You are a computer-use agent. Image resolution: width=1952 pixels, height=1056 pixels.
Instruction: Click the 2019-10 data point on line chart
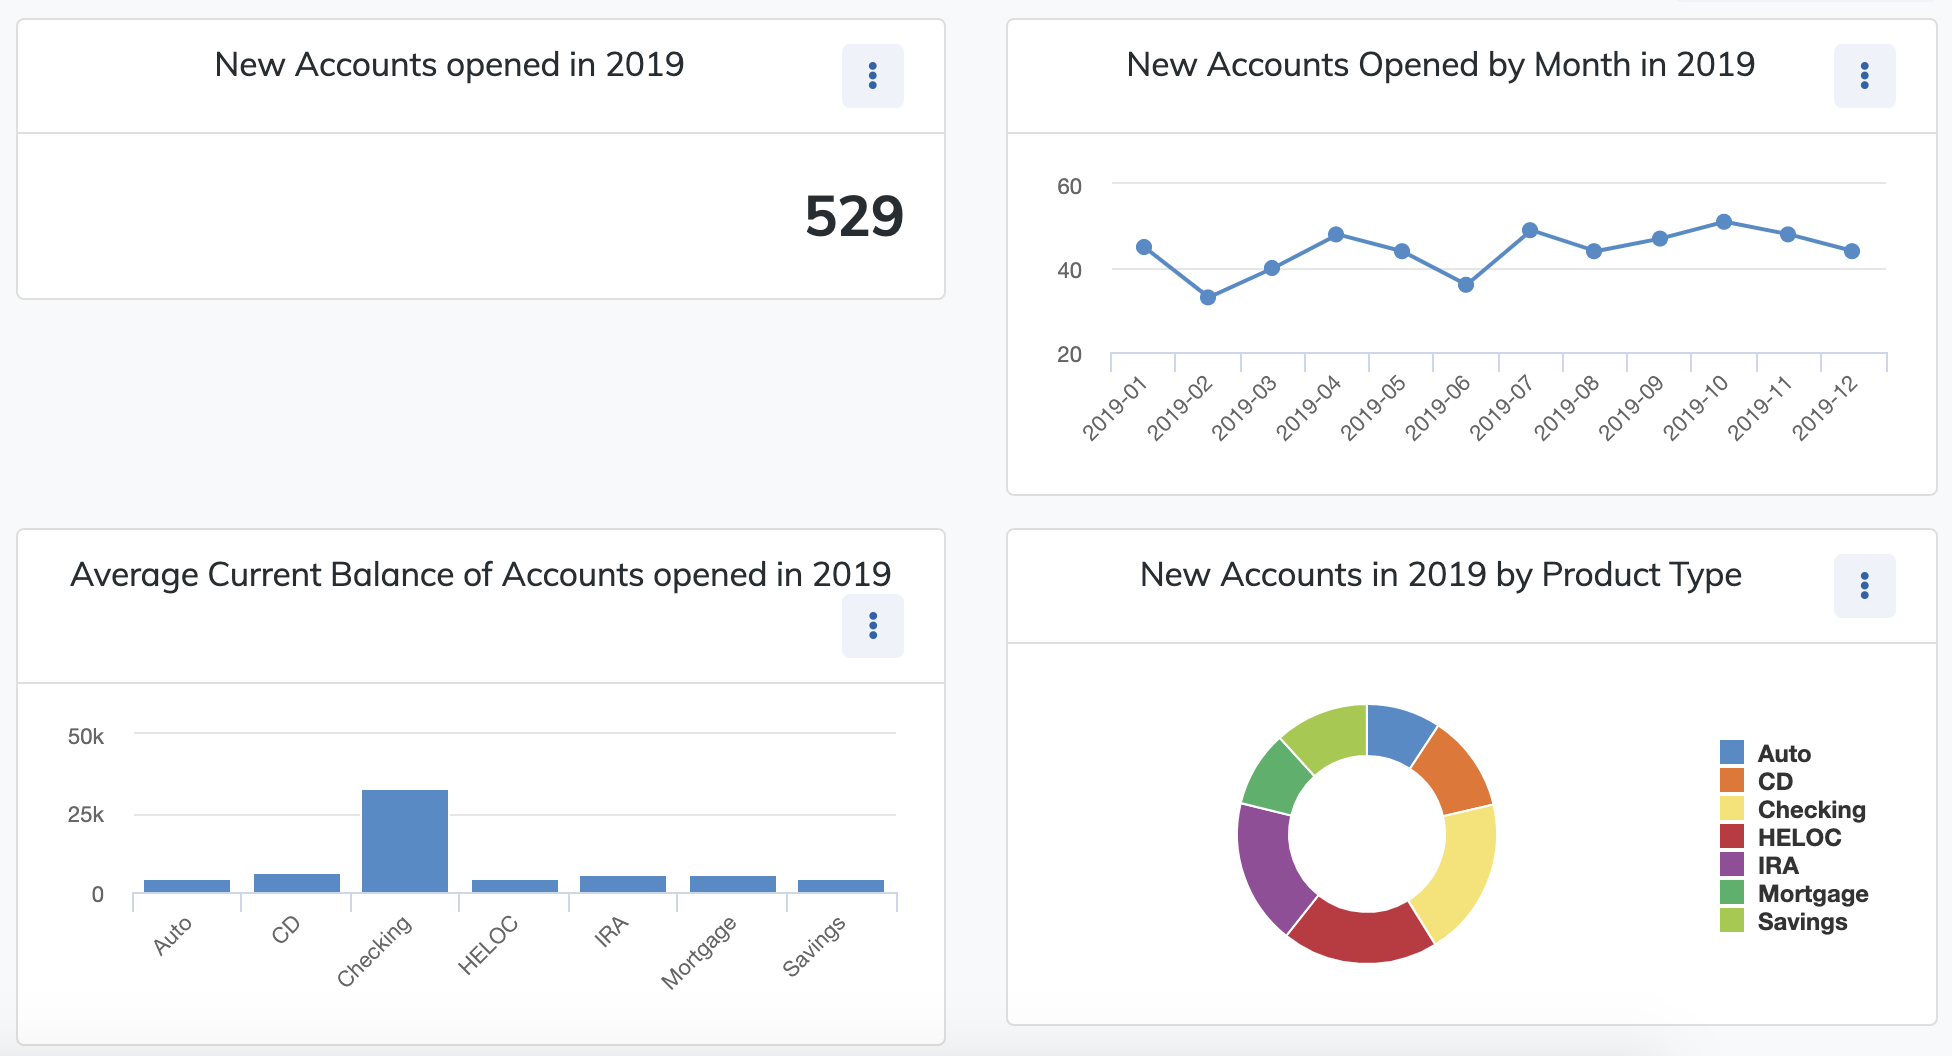pos(1724,222)
